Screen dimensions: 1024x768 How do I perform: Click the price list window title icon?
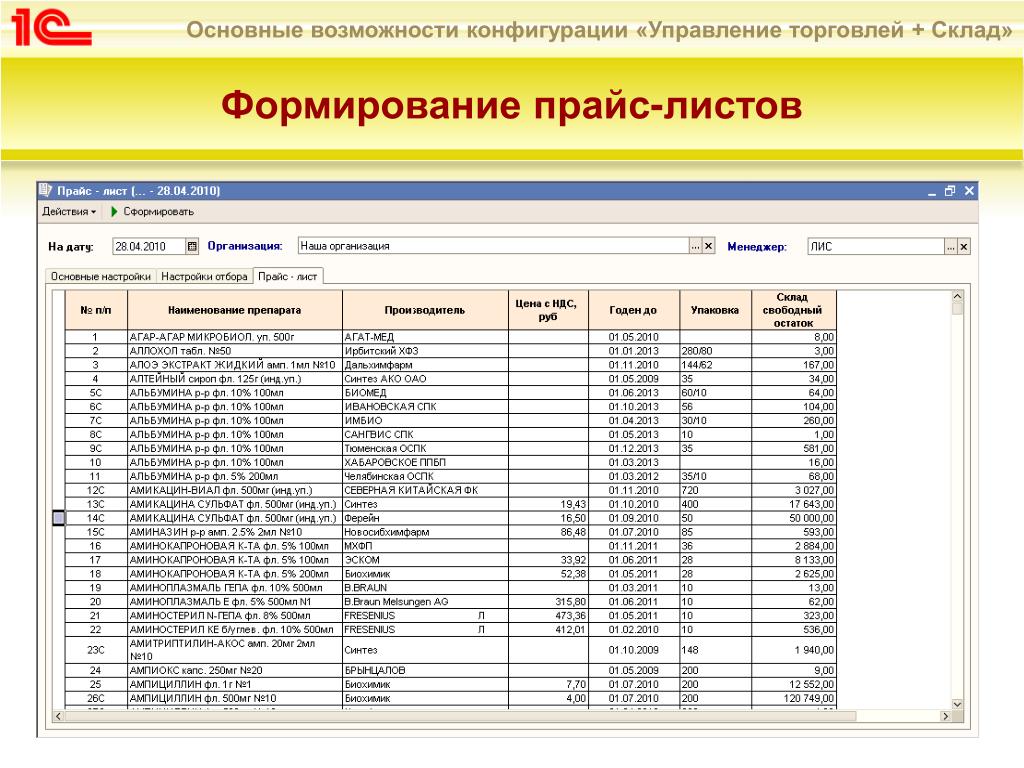pos(45,190)
